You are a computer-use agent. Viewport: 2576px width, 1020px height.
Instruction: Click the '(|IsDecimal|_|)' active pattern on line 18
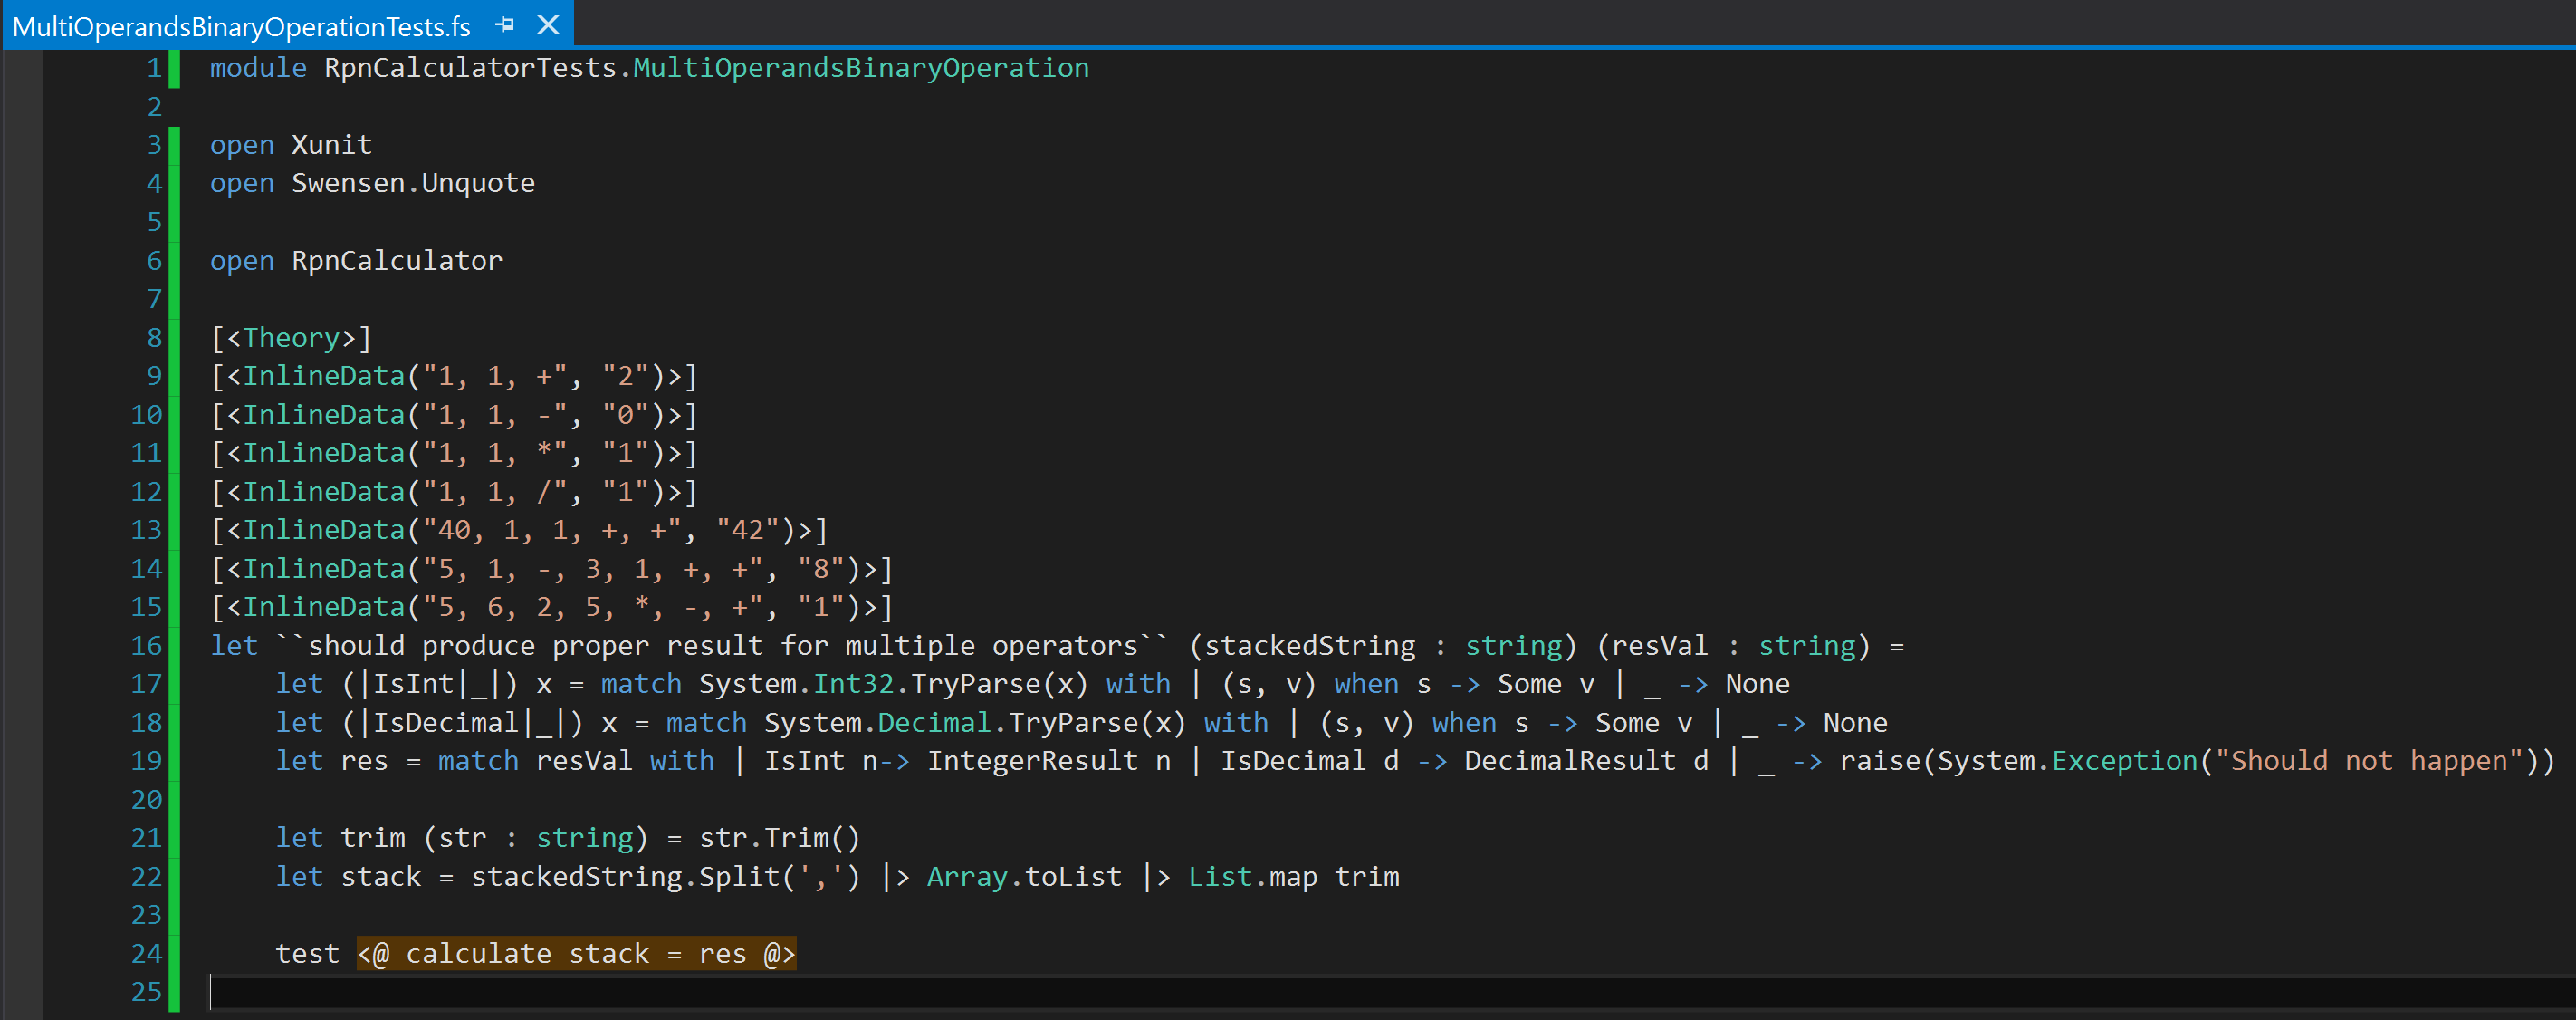tap(463, 723)
